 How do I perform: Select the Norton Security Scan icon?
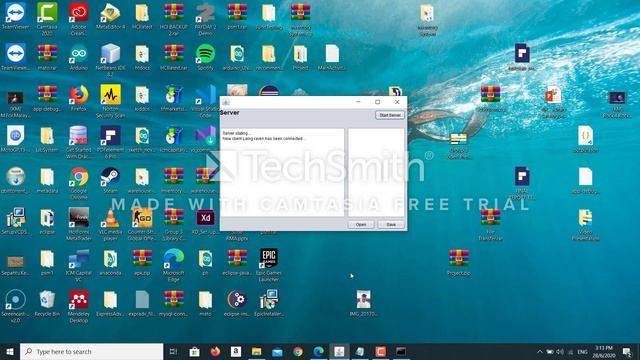pyautogui.click(x=110, y=101)
